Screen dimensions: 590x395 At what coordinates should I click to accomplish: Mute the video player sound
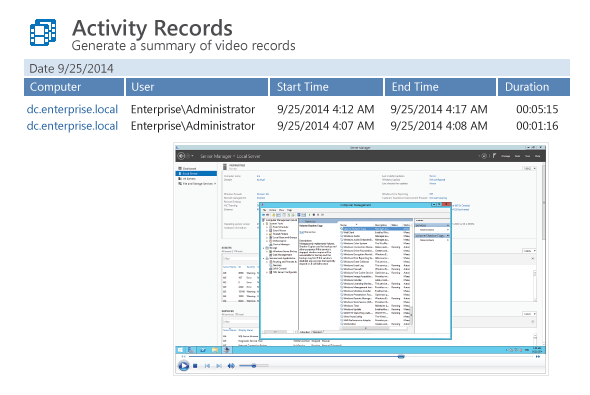pyautogui.click(x=231, y=366)
